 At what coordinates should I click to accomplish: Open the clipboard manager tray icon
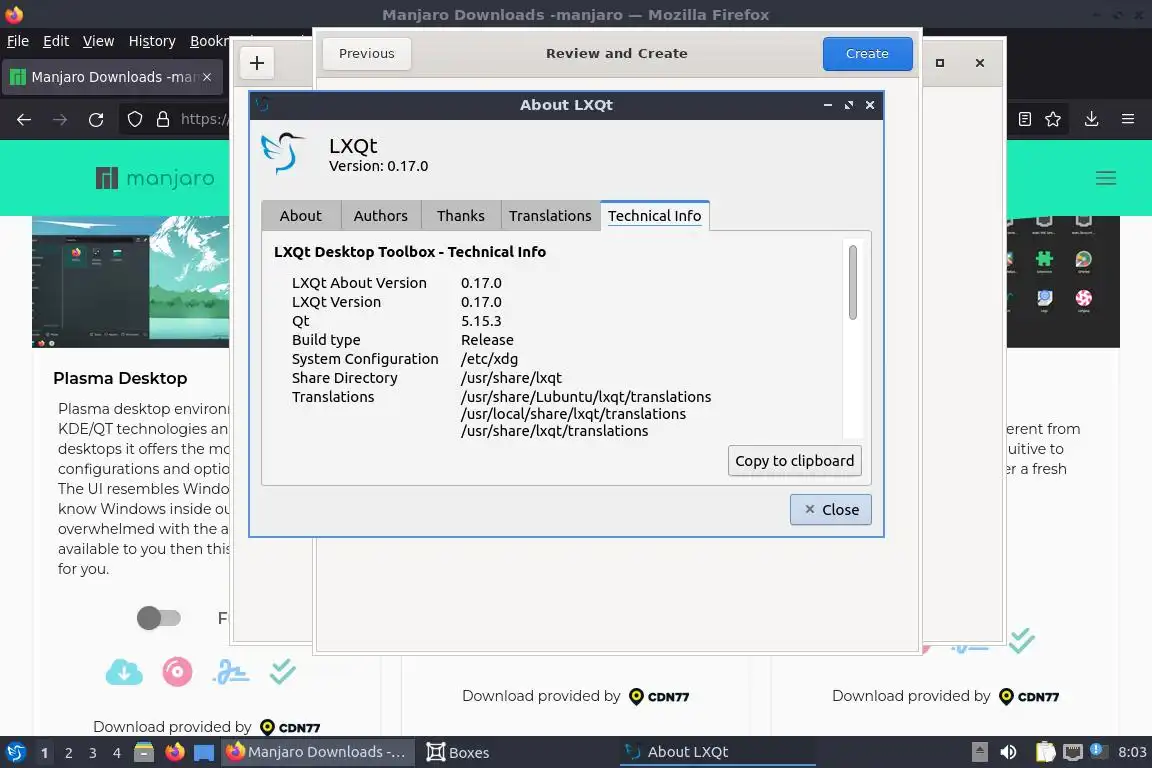click(1045, 752)
